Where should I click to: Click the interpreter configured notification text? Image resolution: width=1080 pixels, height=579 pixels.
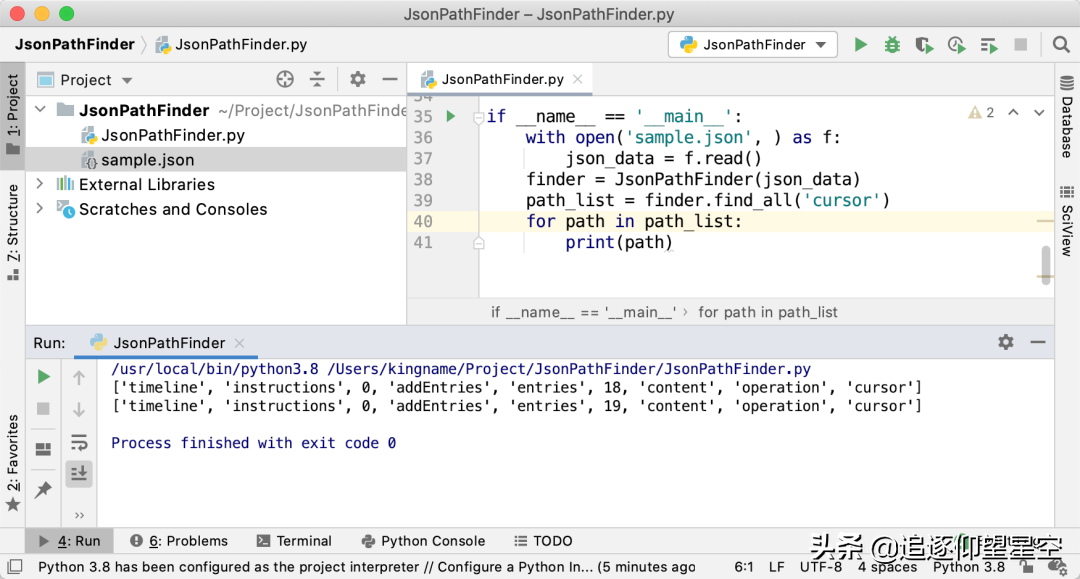point(366,567)
